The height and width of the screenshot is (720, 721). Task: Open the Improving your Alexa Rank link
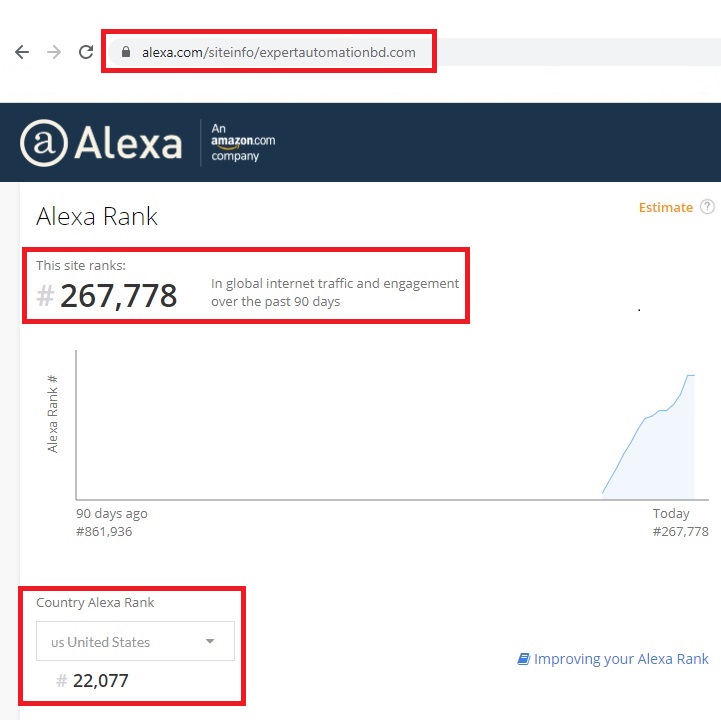pos(620,659)
